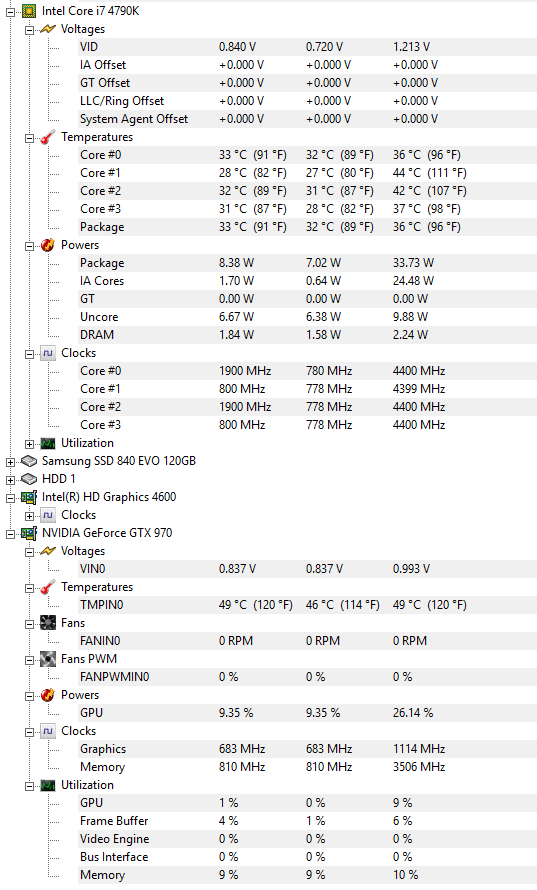
Task: Collapse the Intel Core i7 4790K node
Action: click(10, 11)
